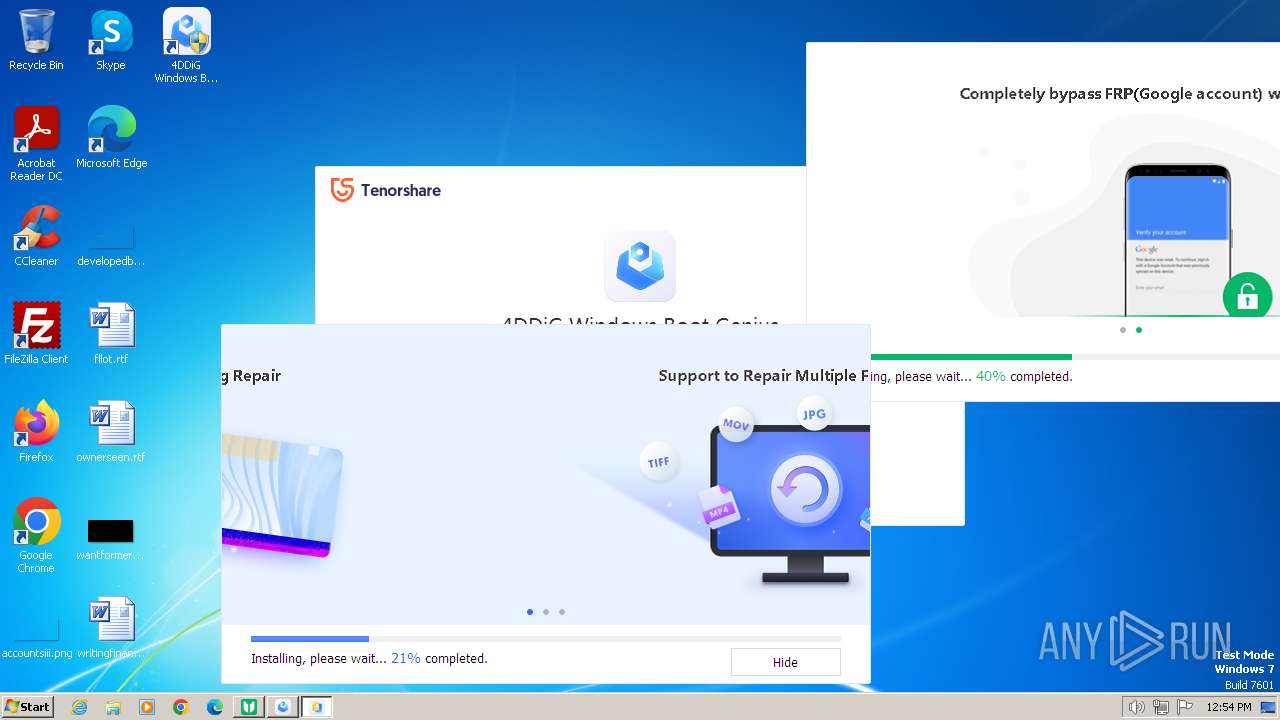The width and height of the screenshot is (1280, 720).
Task: Click the MOV file badge in slideshow
Action: pyautogui.click(x=736, y=425)
